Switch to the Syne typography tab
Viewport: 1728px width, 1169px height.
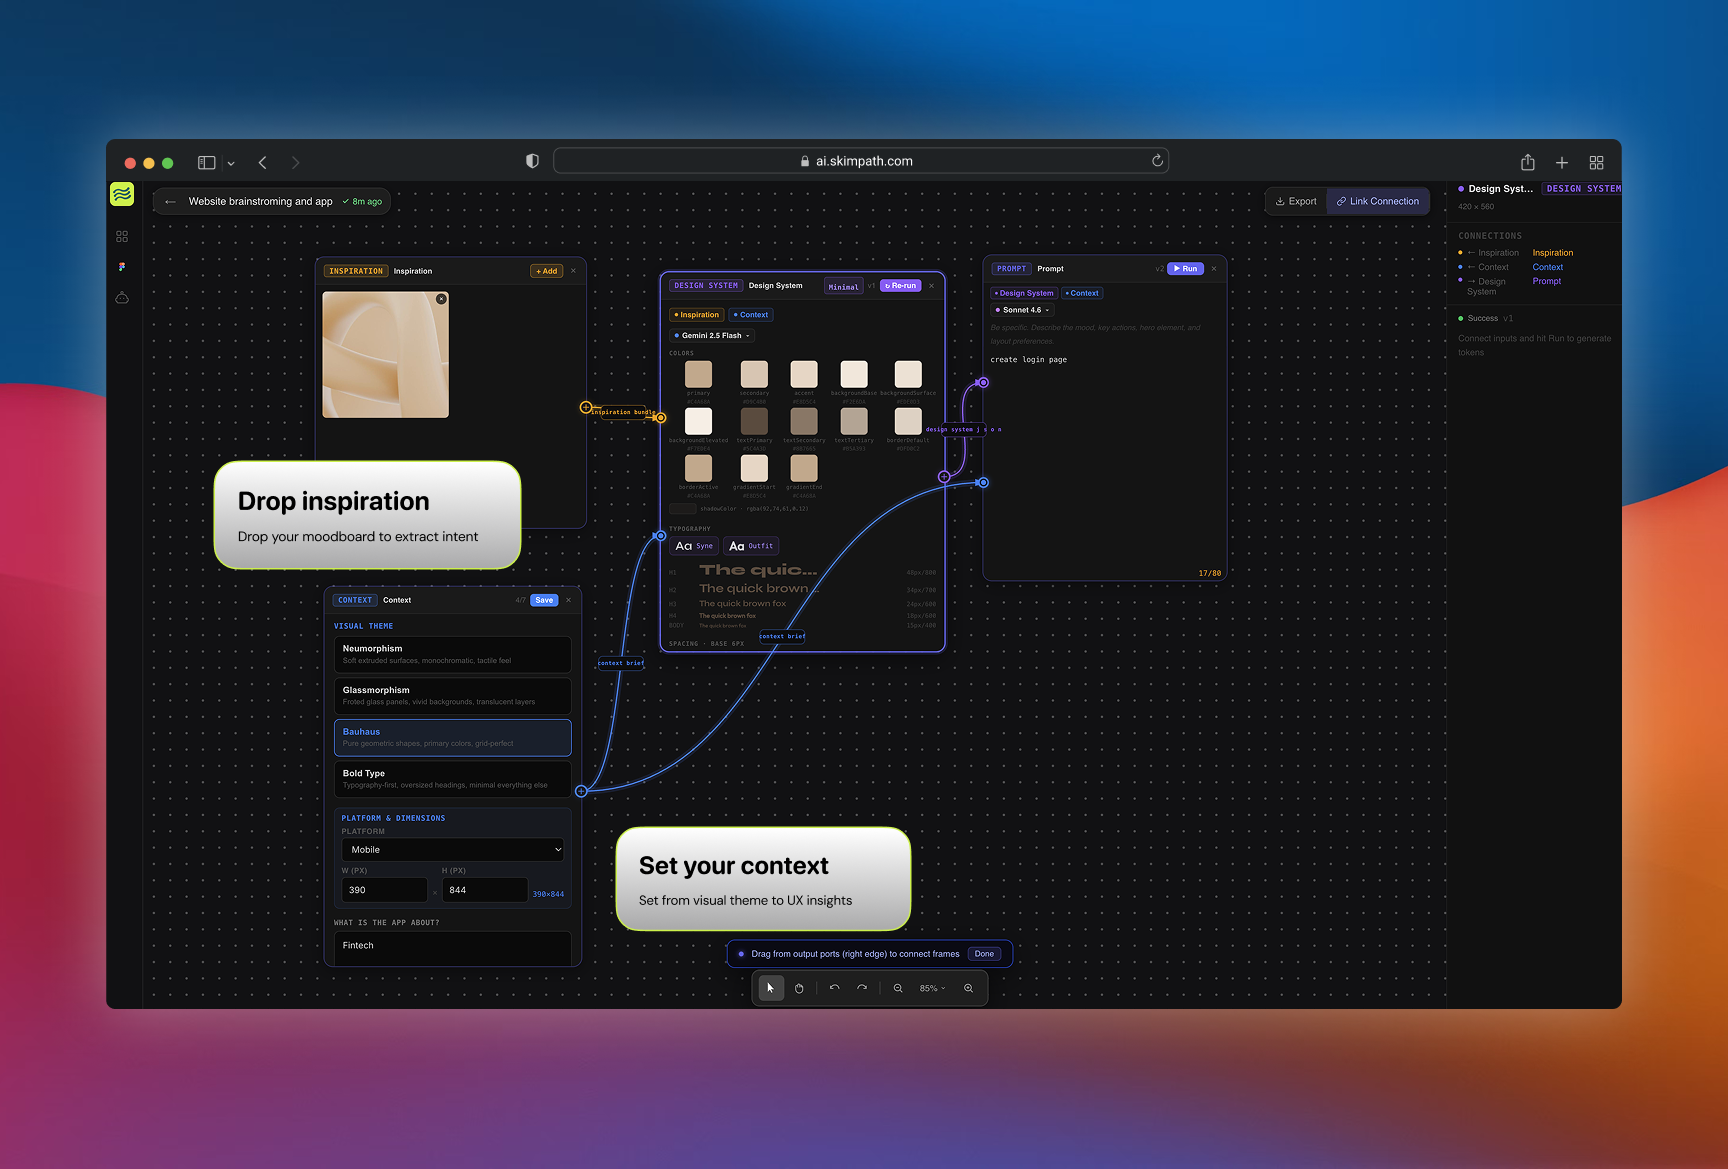(x=693, y=545)
